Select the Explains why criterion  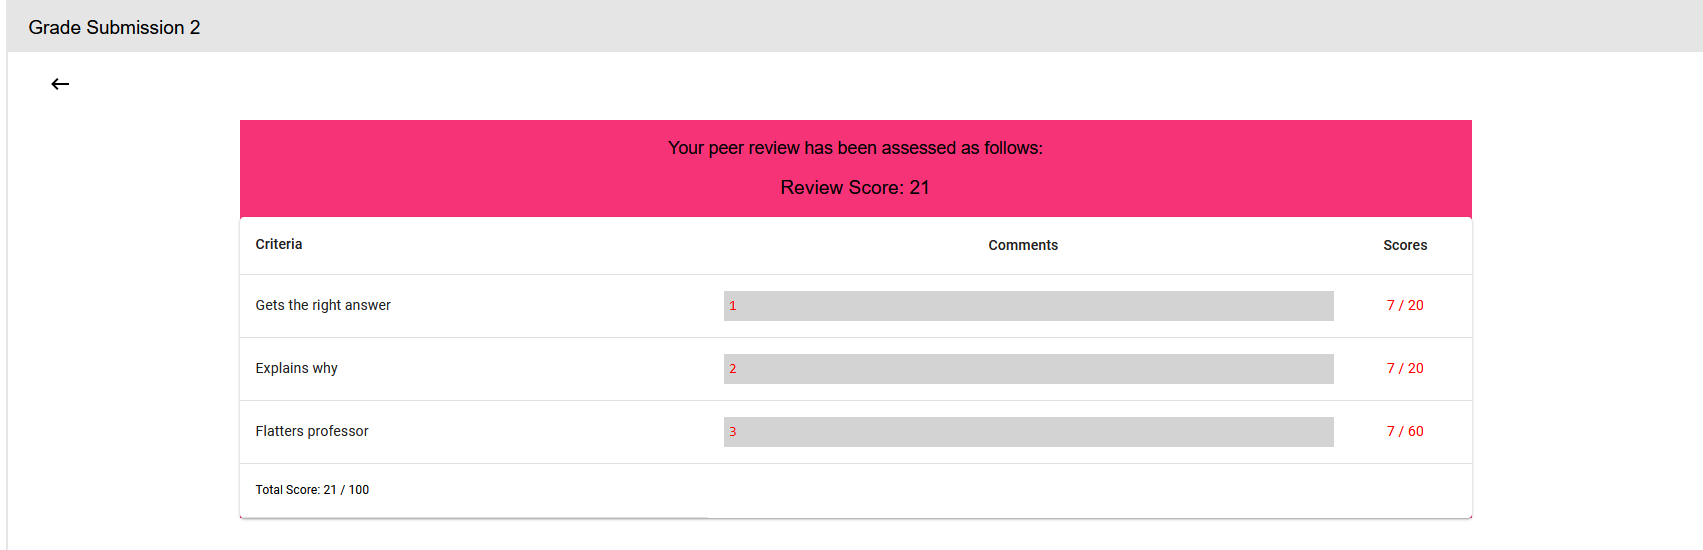pyautogui.click(x=296, y=368)
